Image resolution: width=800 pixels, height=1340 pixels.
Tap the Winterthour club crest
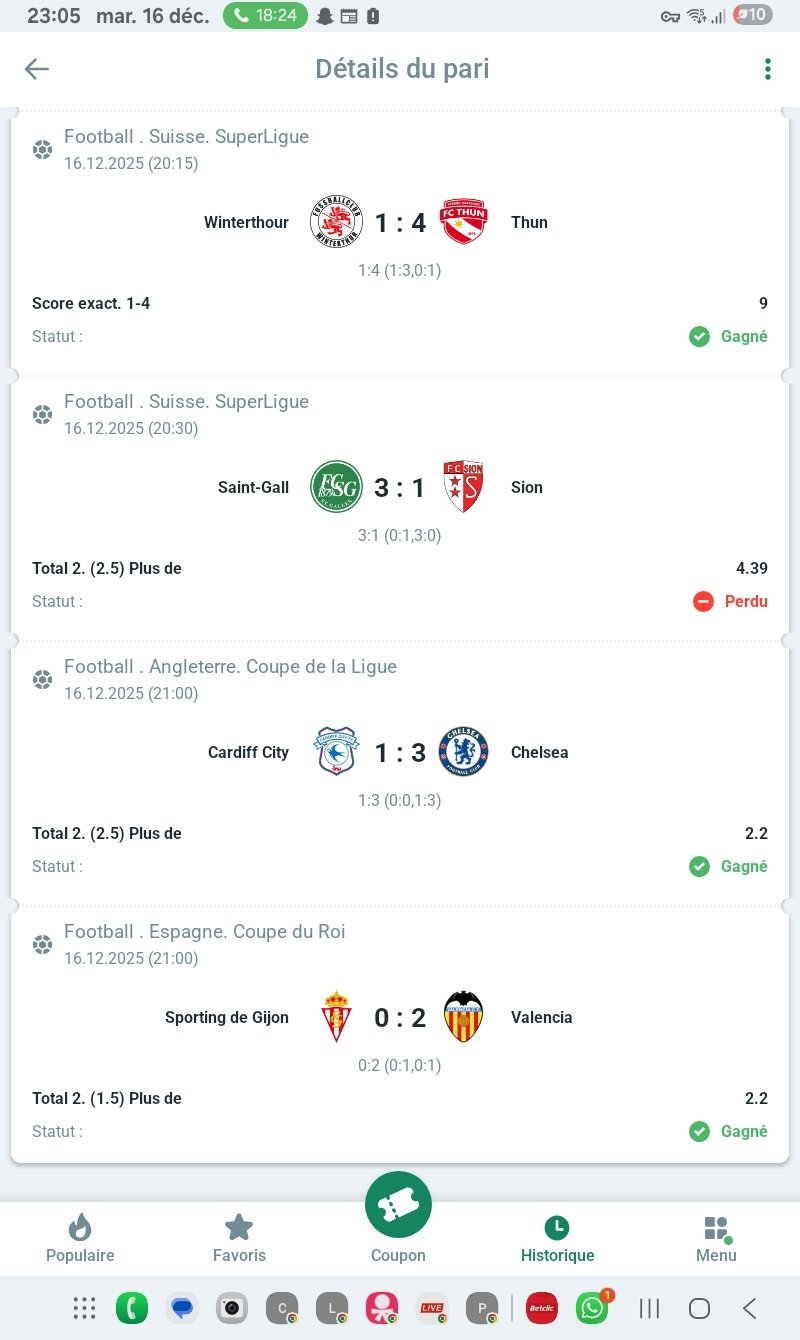tap(335, 222)
